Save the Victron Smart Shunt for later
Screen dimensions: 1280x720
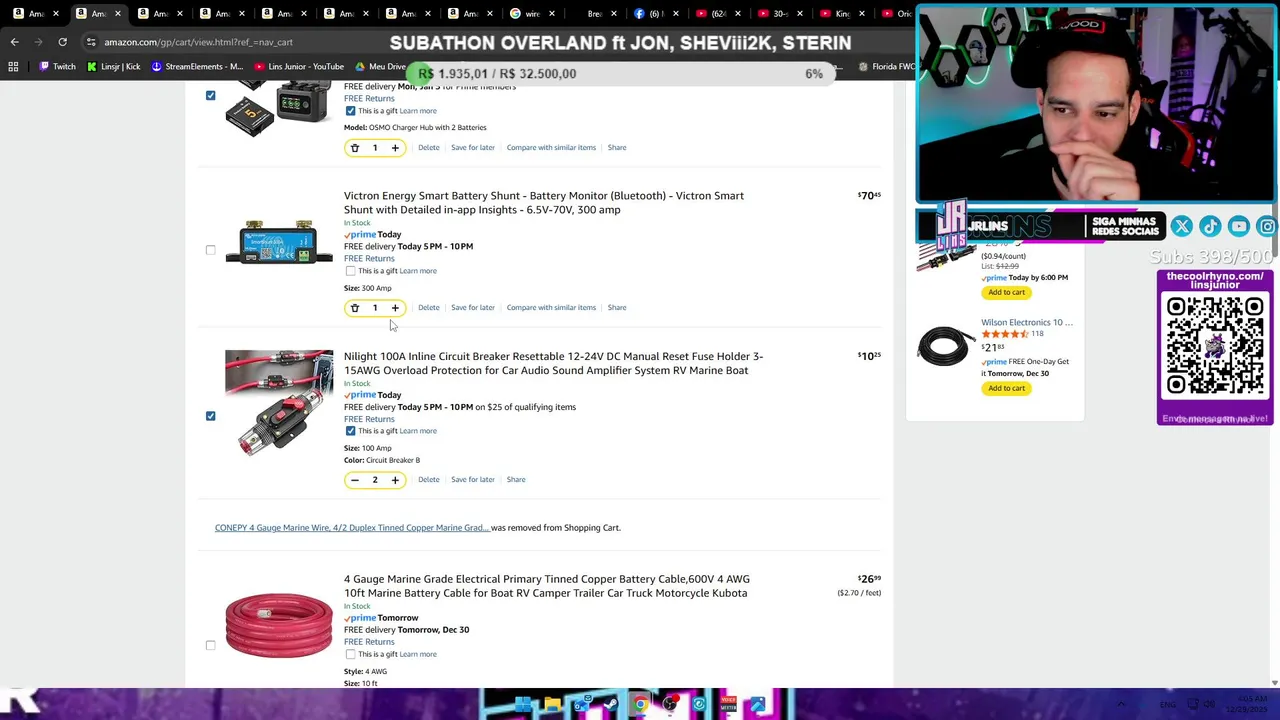pyautogui.click(x=473, y=308)
